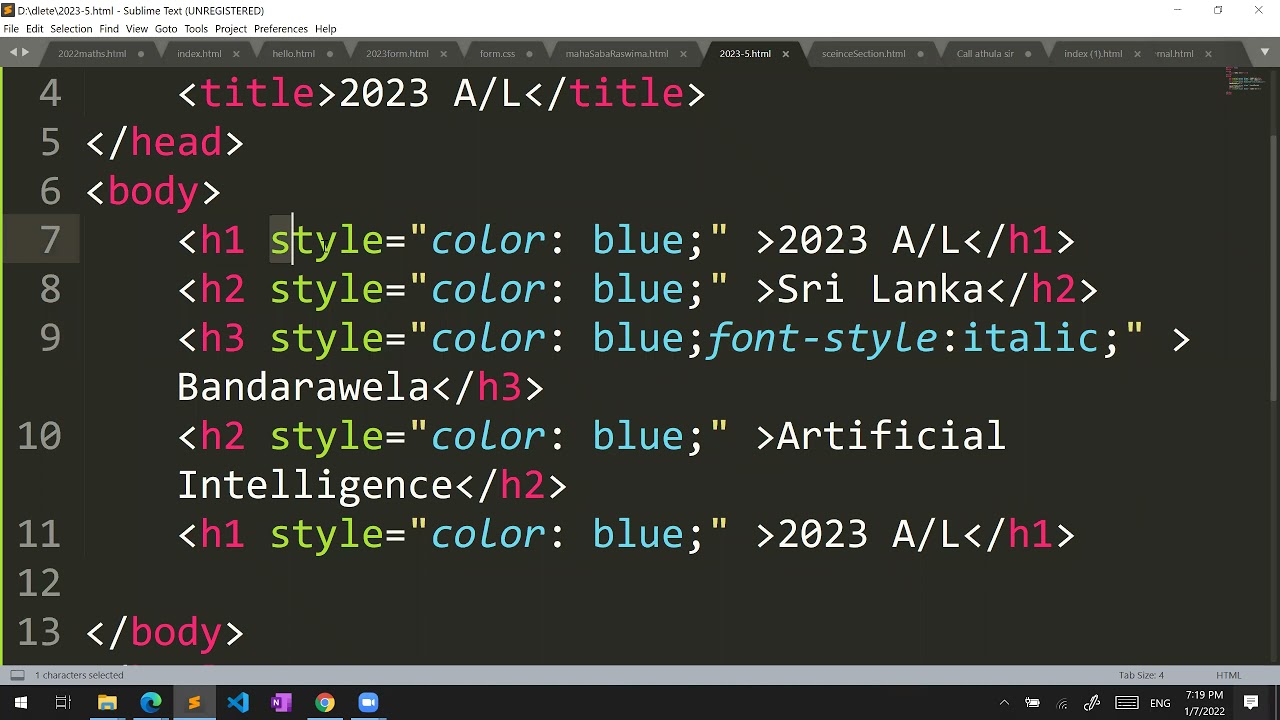Open File Explorer from the taskbar
Viewport: 1280px width, 720px height.
pos(107,703)
